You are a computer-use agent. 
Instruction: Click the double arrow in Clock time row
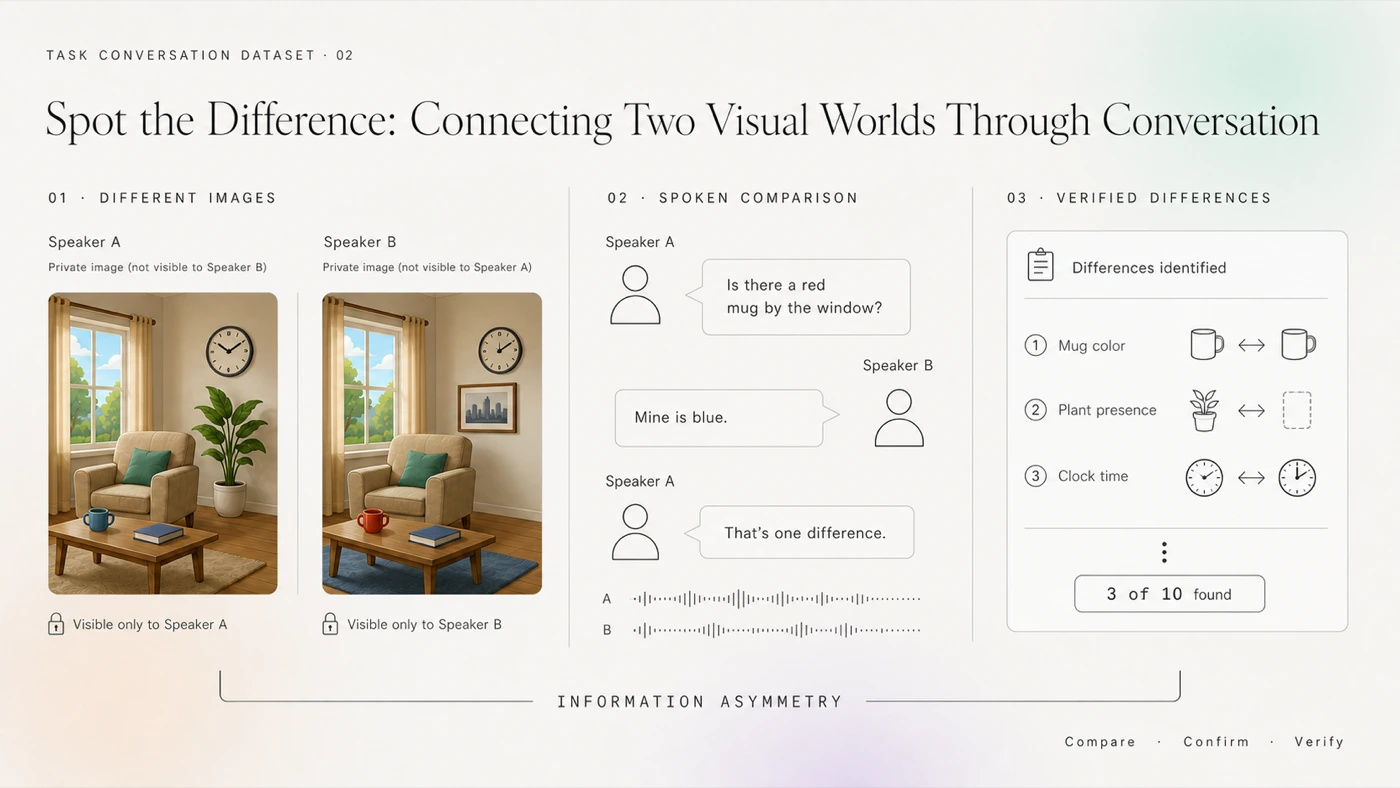[x=1251, y=477]
